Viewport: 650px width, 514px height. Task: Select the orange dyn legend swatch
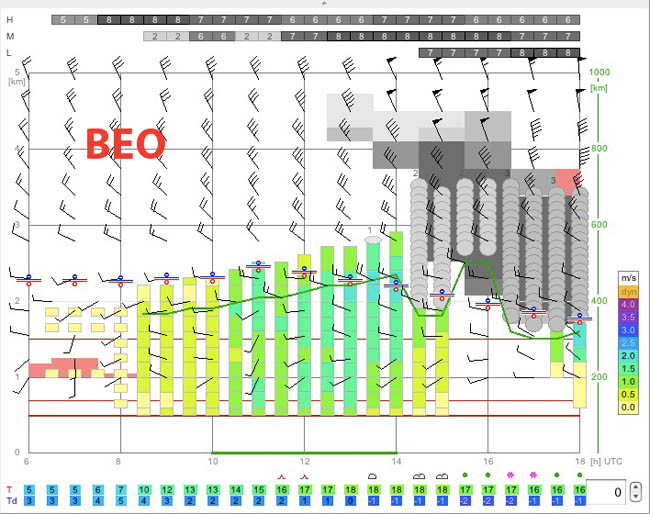pyautogui.click(x=628, y=292)
